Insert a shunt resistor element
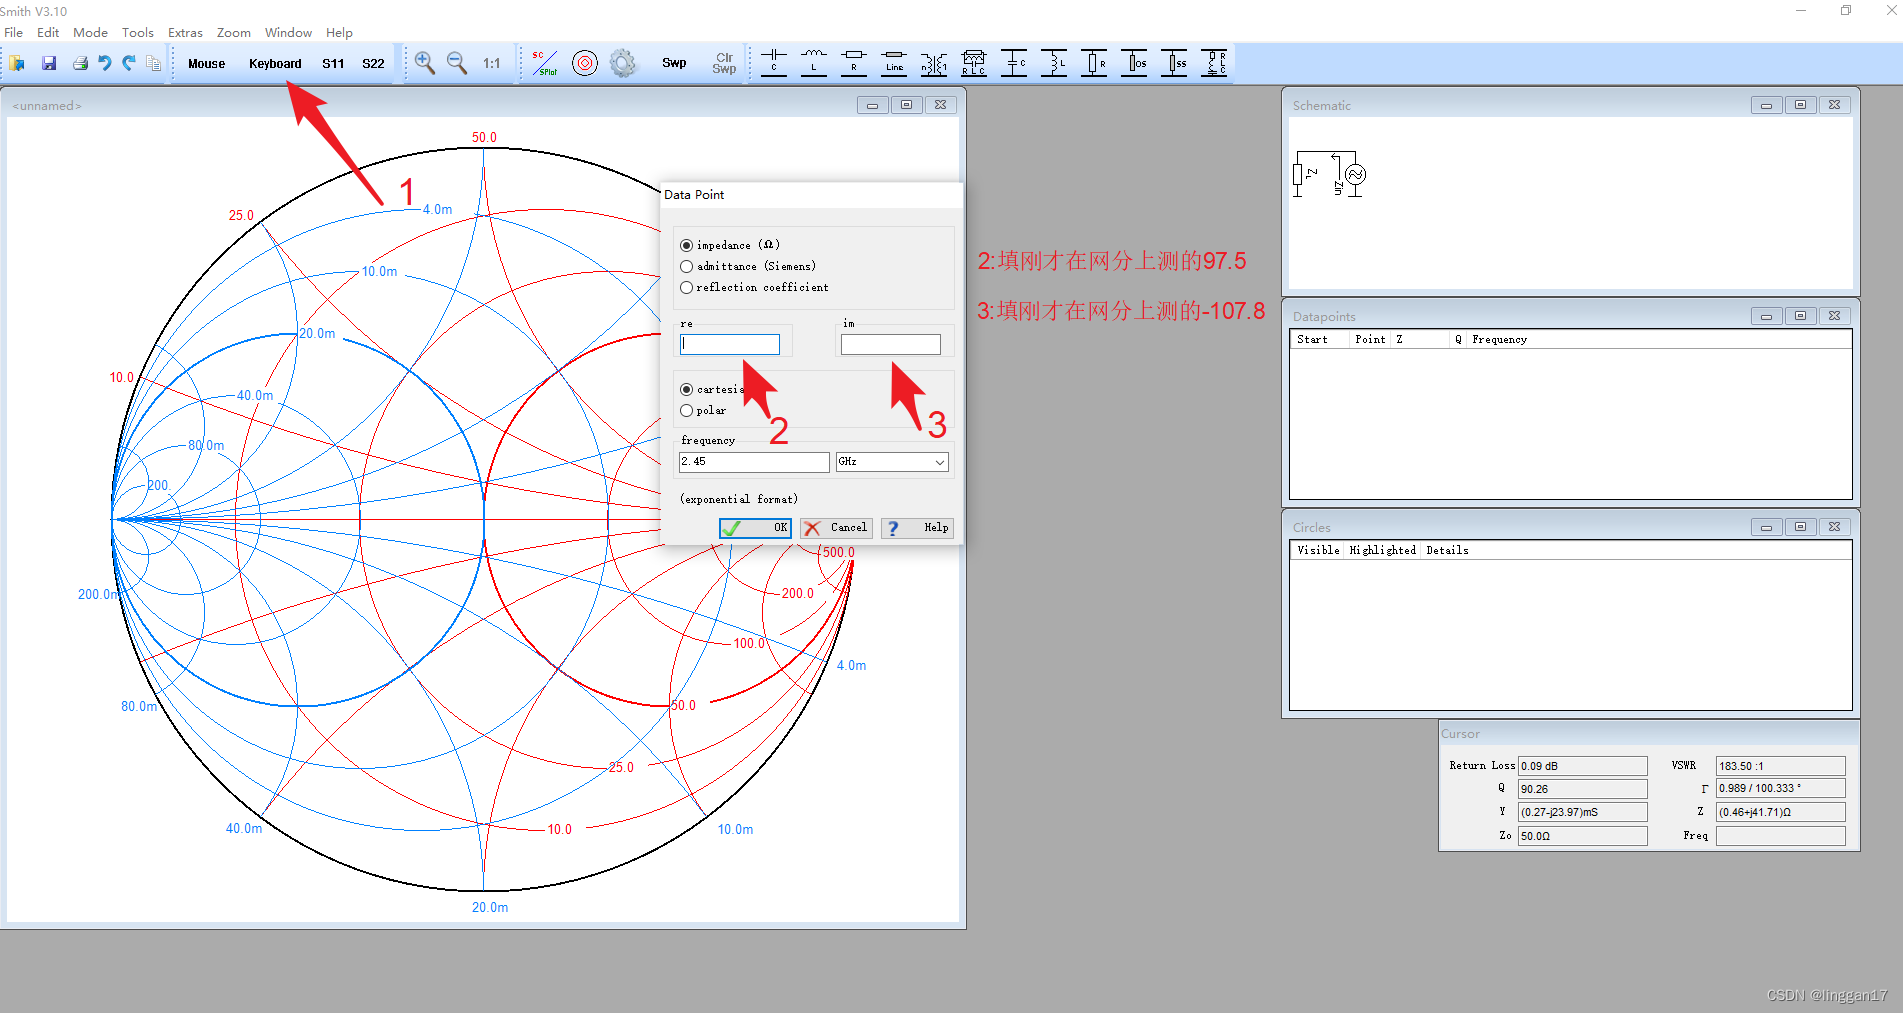 (1094, 63)
